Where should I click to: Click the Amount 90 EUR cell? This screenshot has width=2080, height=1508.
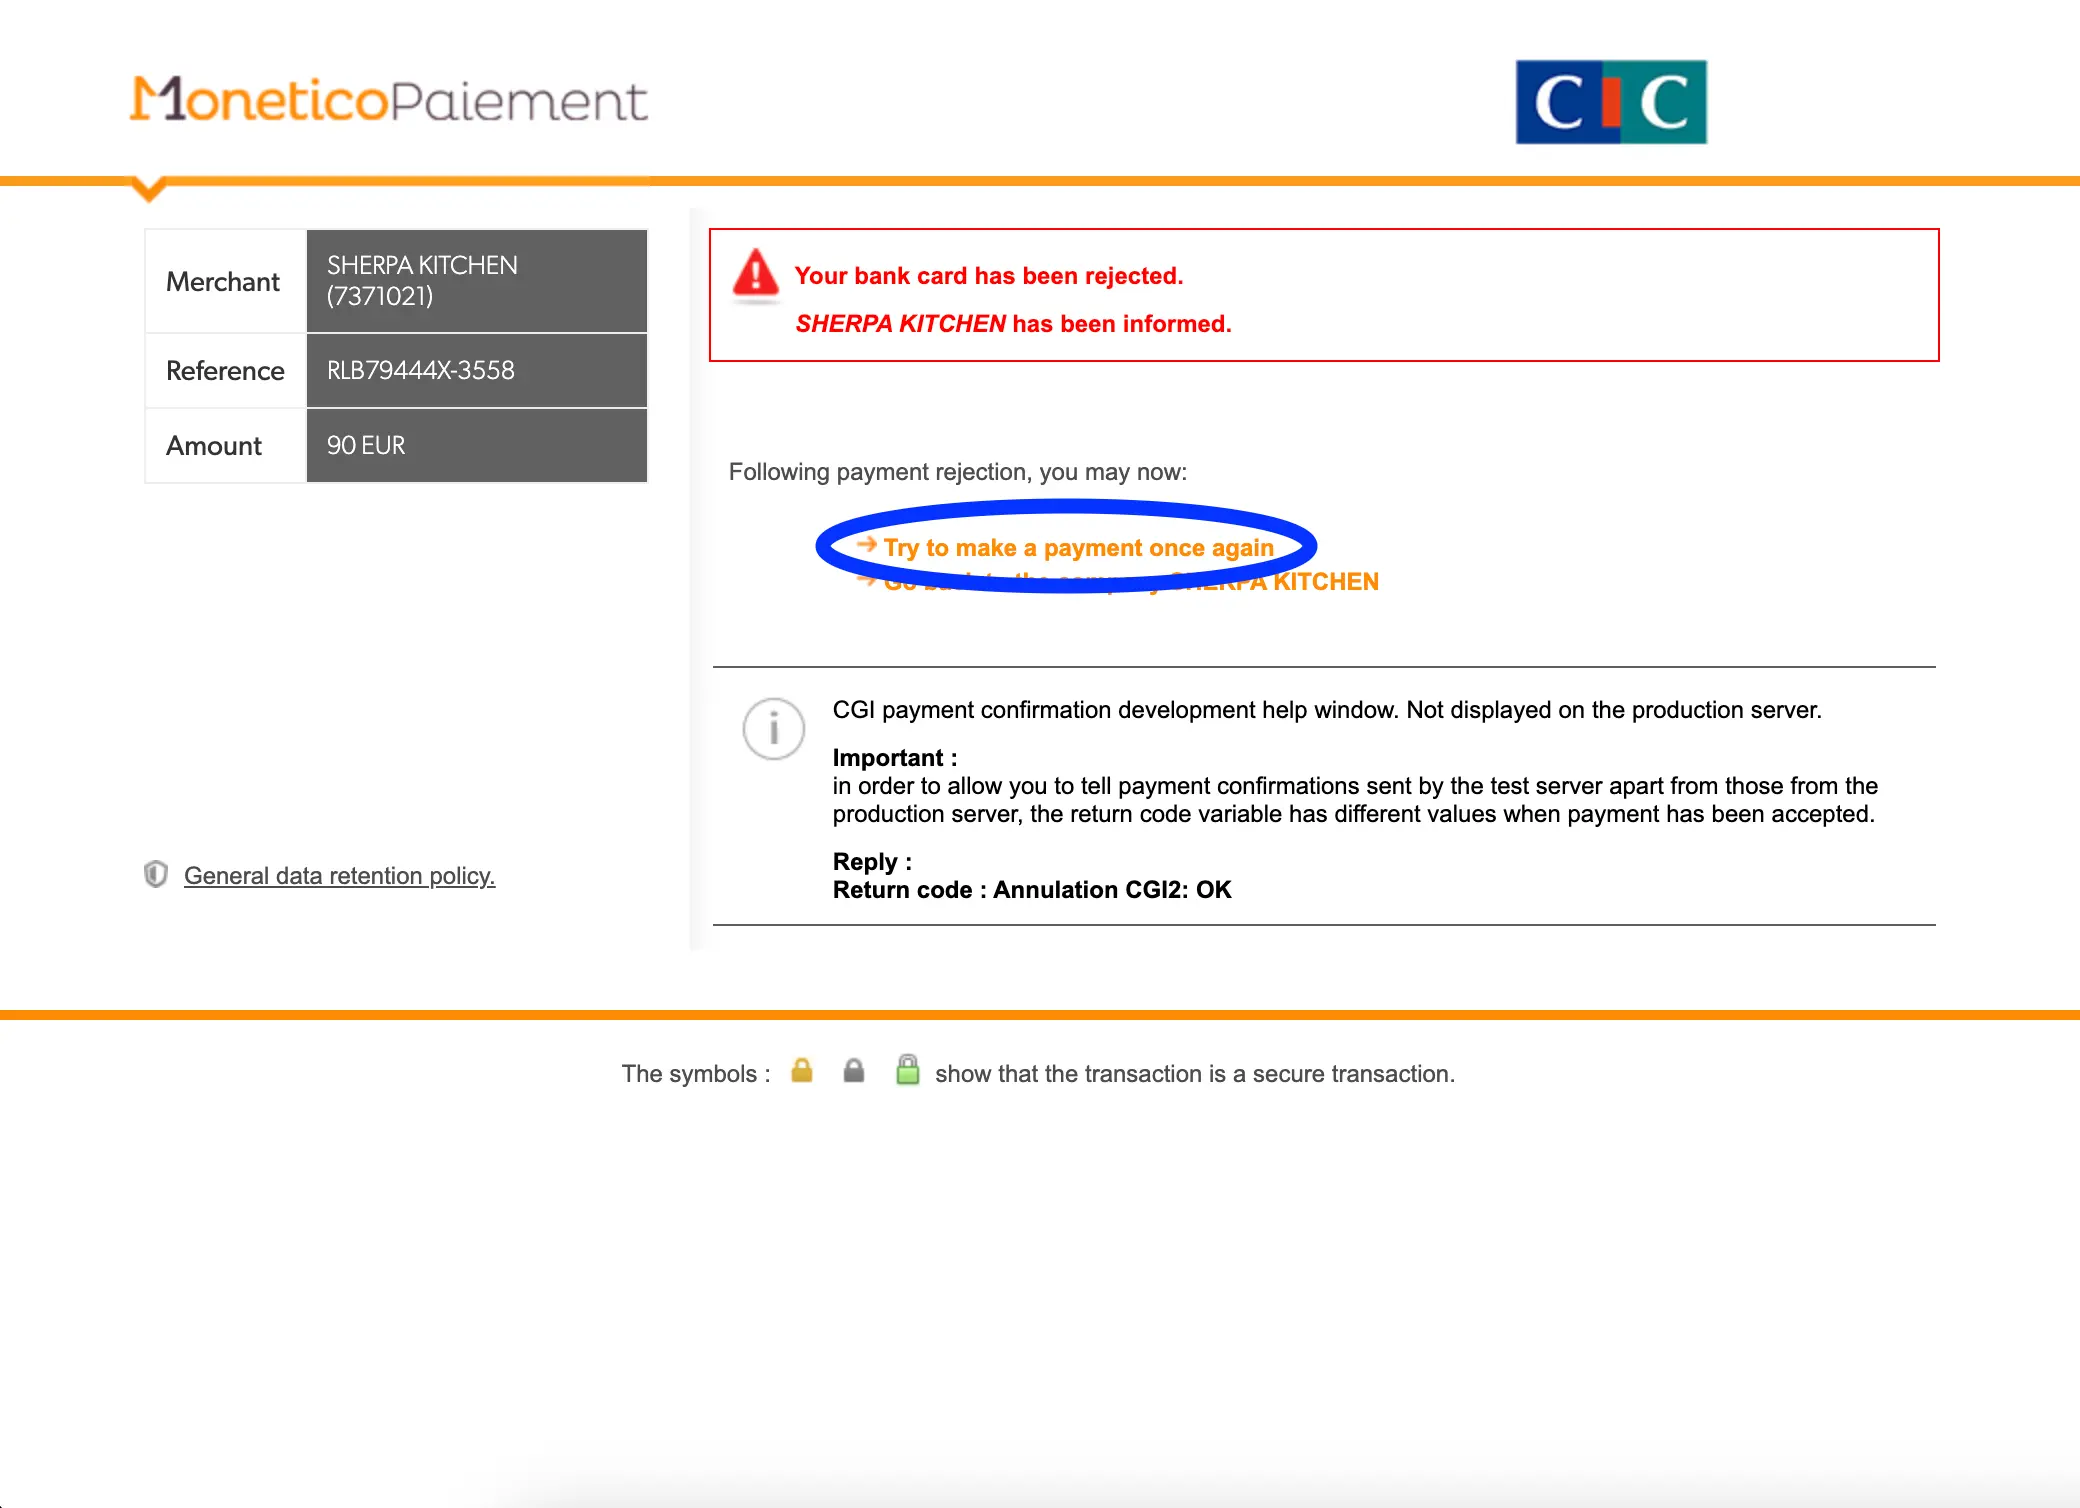click(476, 445)
